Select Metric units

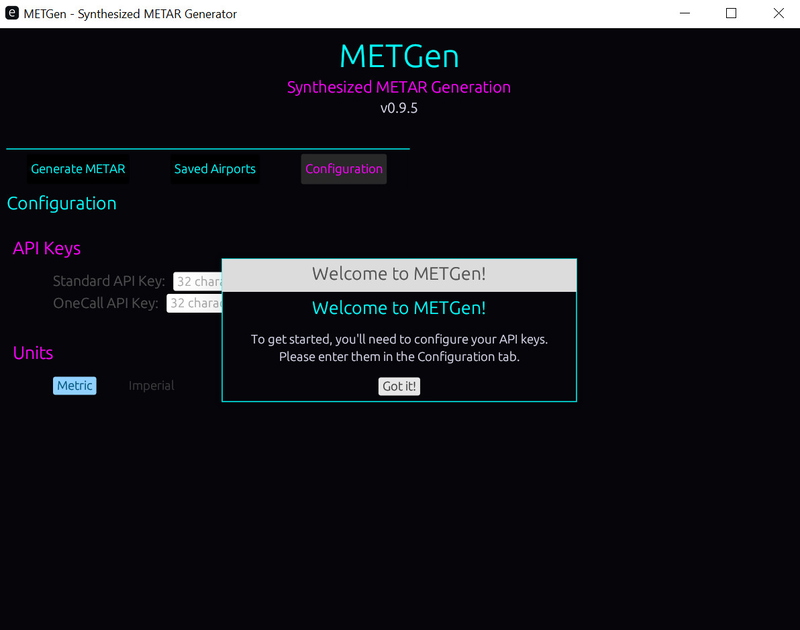[x=74, y=385]
